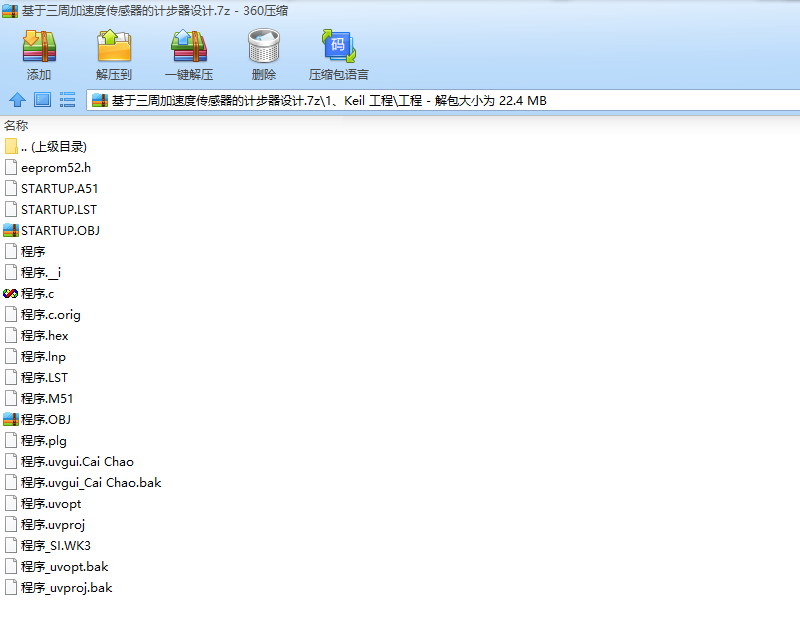The height and width of the screenshot is (622, 800).
Task: Select file 程序.hex
Action: pos(36,336)
